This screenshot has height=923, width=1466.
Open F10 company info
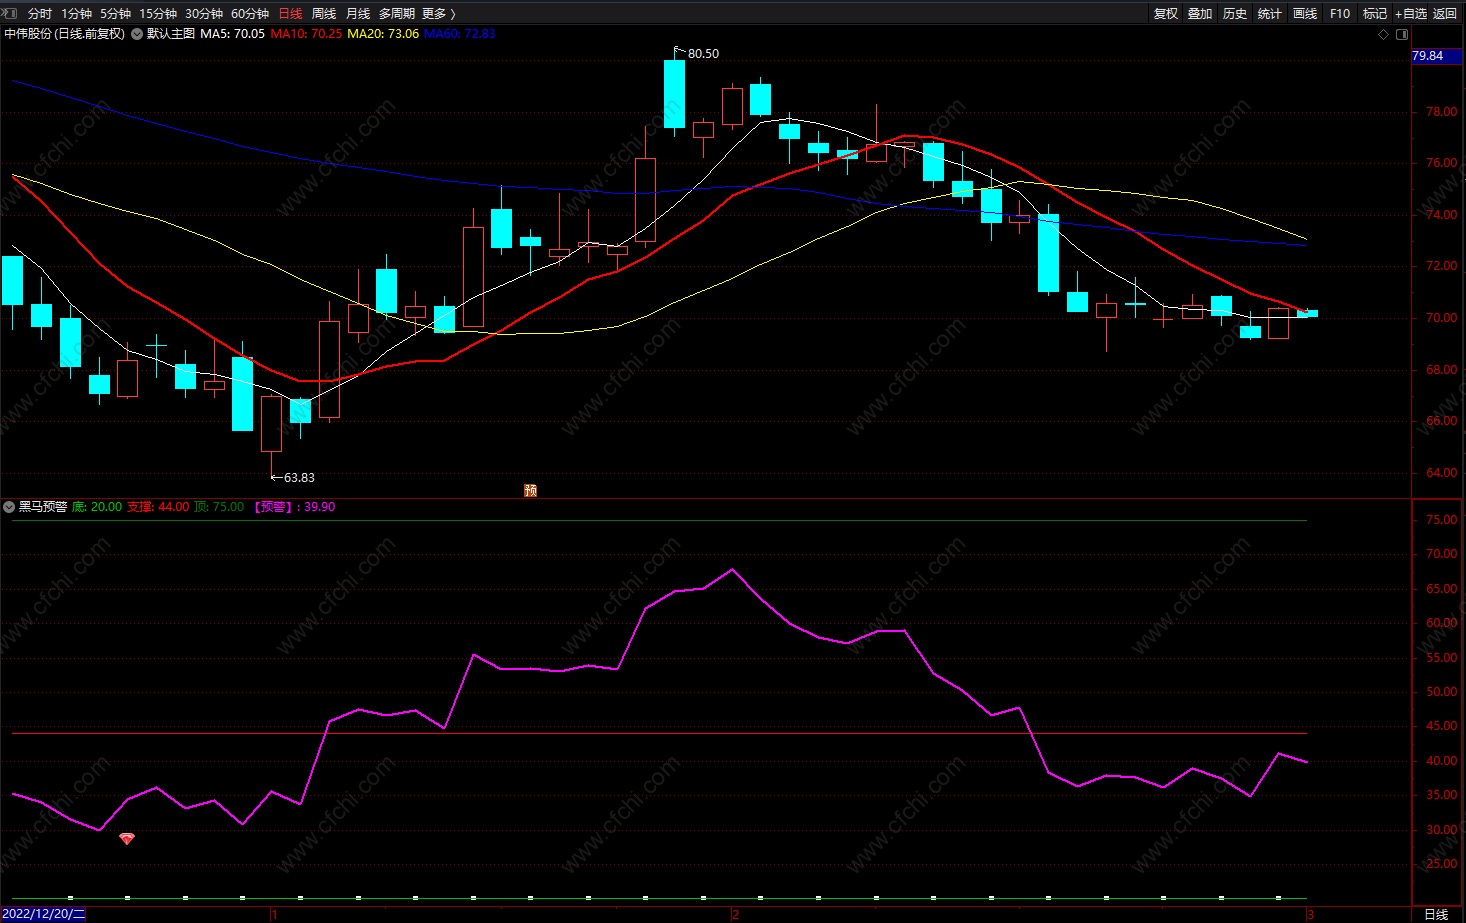click(1340, 13)
